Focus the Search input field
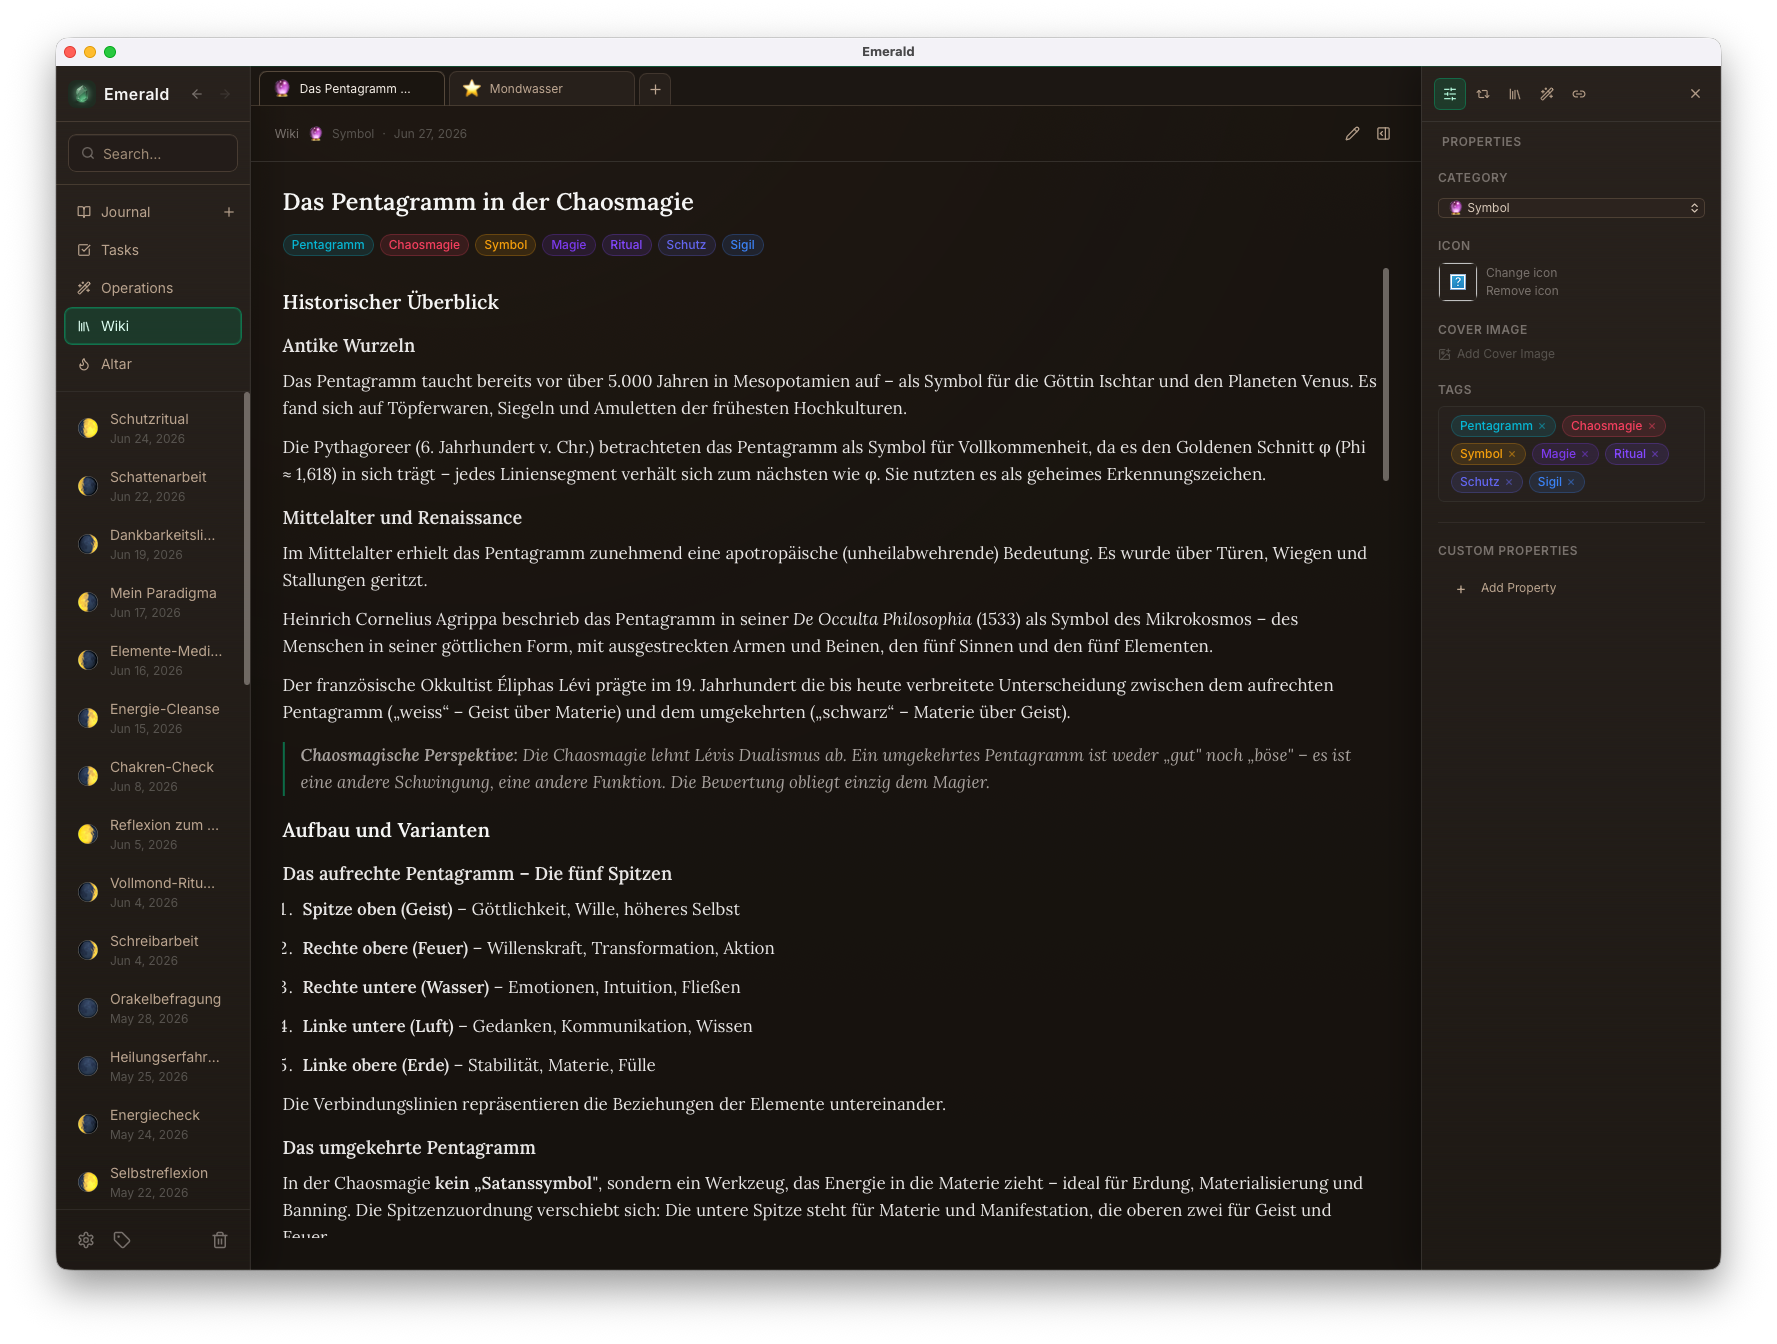 point(153,154)
